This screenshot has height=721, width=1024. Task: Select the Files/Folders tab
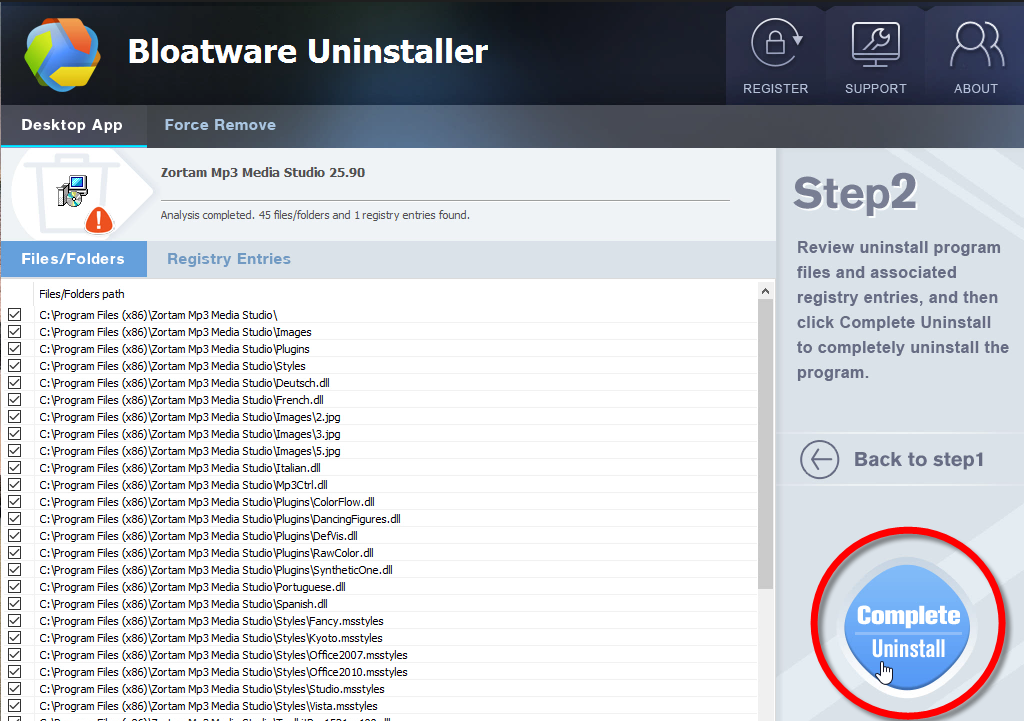[x=73, y=259]
